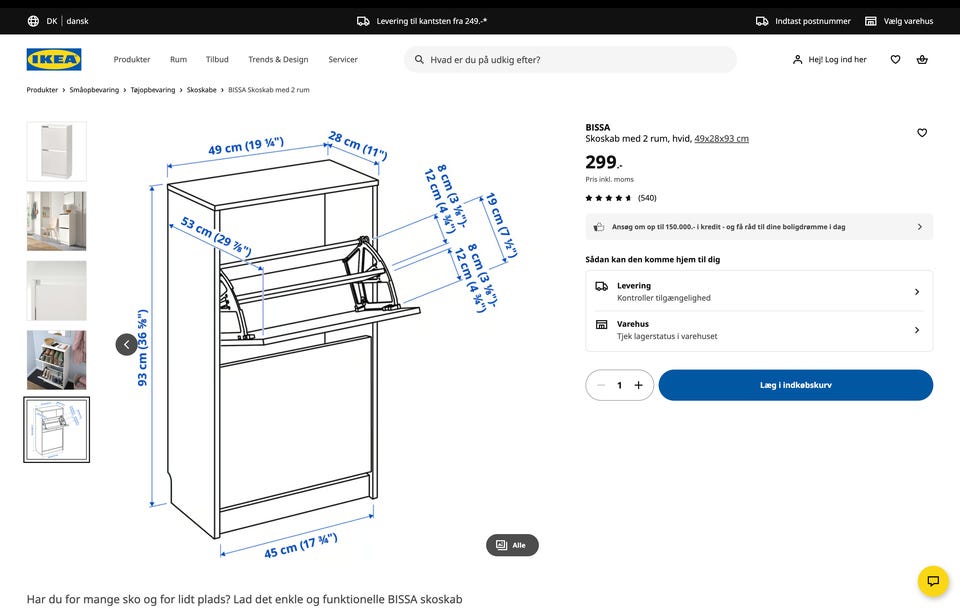Click the Produkter breadcrumb

click(x=42, y=90)
